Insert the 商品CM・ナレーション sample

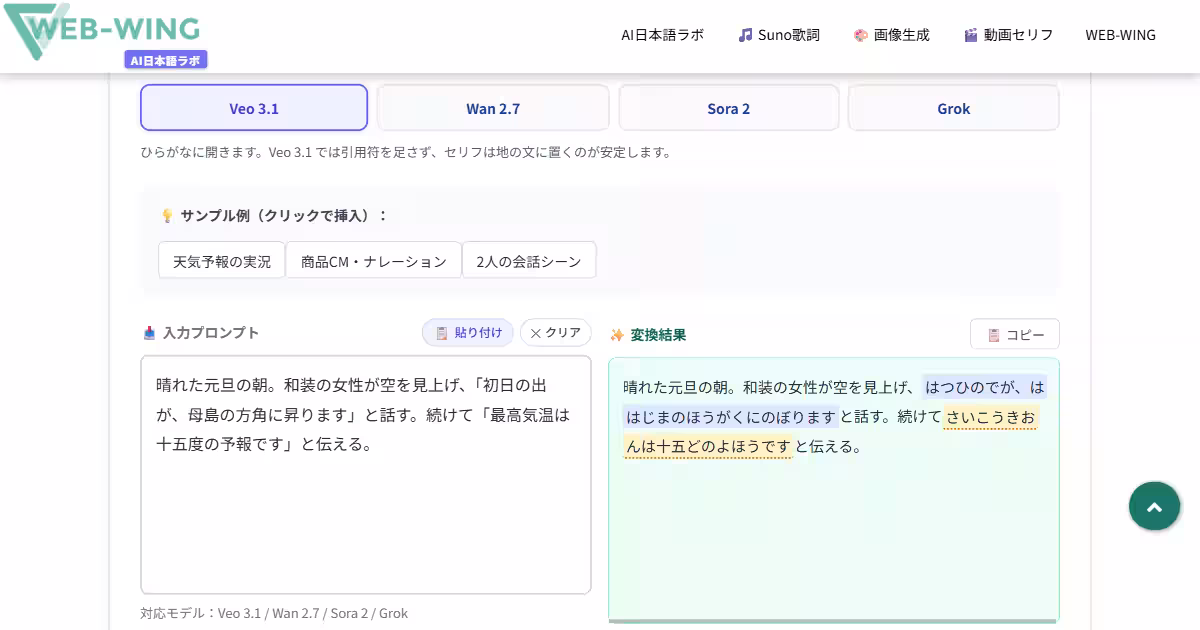[374, 260]
